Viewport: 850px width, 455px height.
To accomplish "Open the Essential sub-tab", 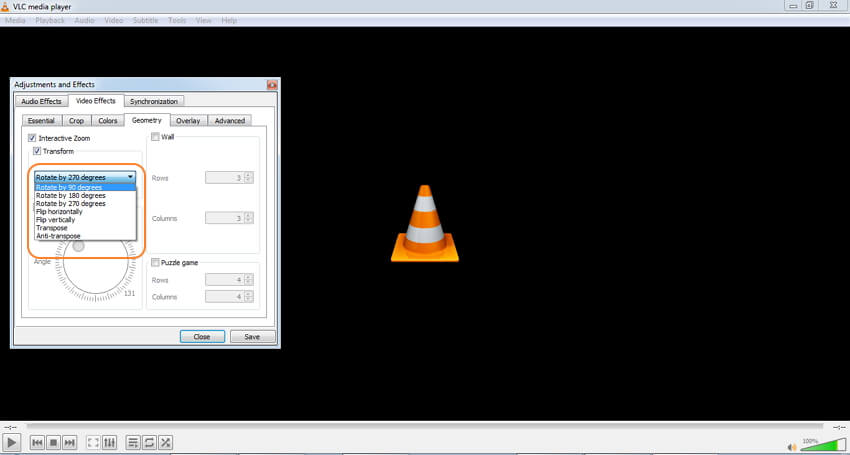I will click(x=41, y=121).
